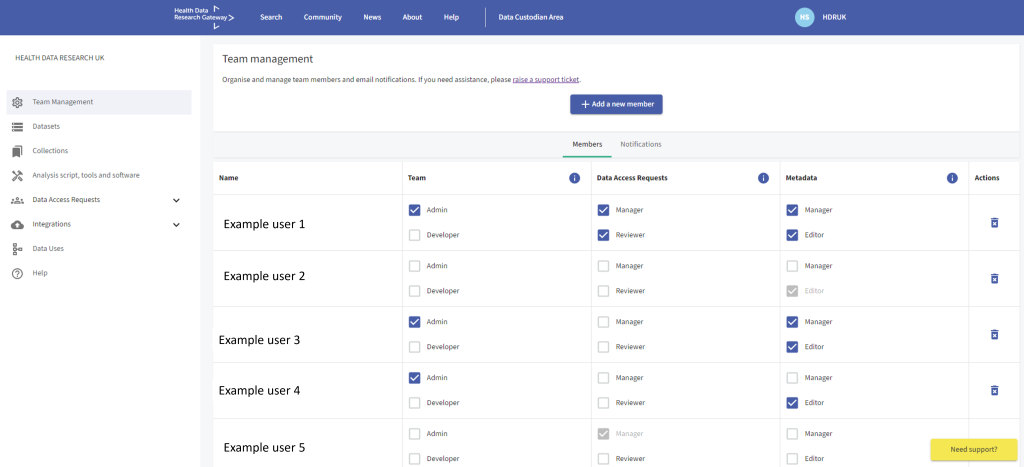The image size is (1024, 467).
Task: Click the Health Data Research Gateway logo
Action: tap(204, 18)
